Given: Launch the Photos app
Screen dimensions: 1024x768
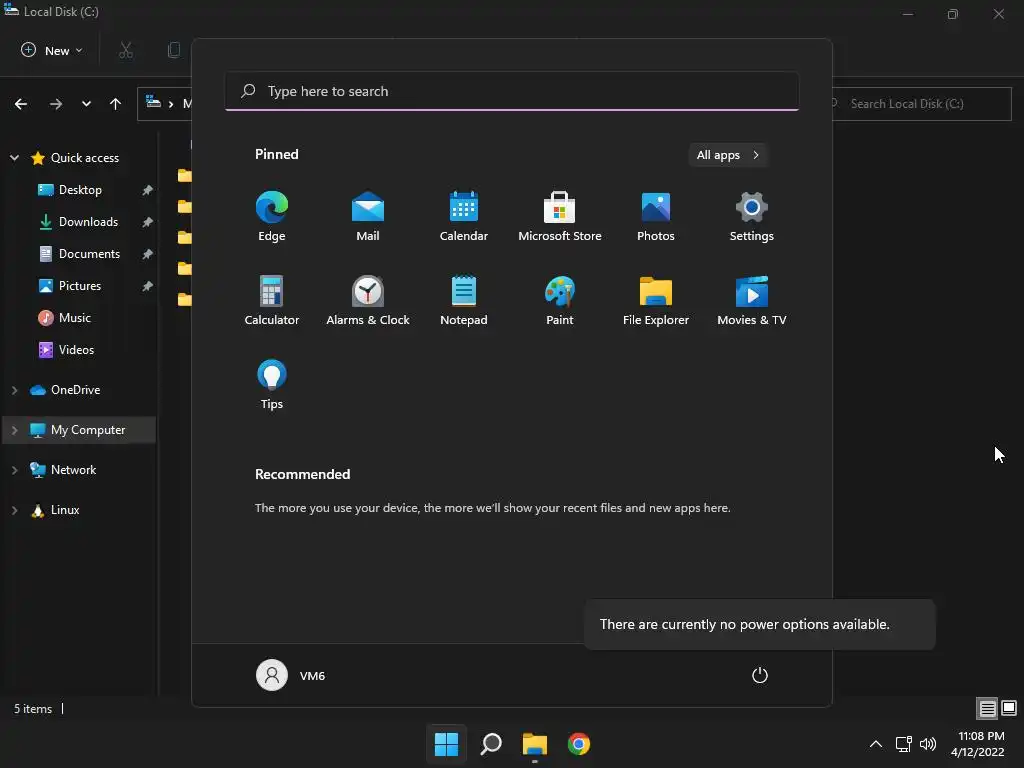Looking at the screenshot, I should coord(656,217).
